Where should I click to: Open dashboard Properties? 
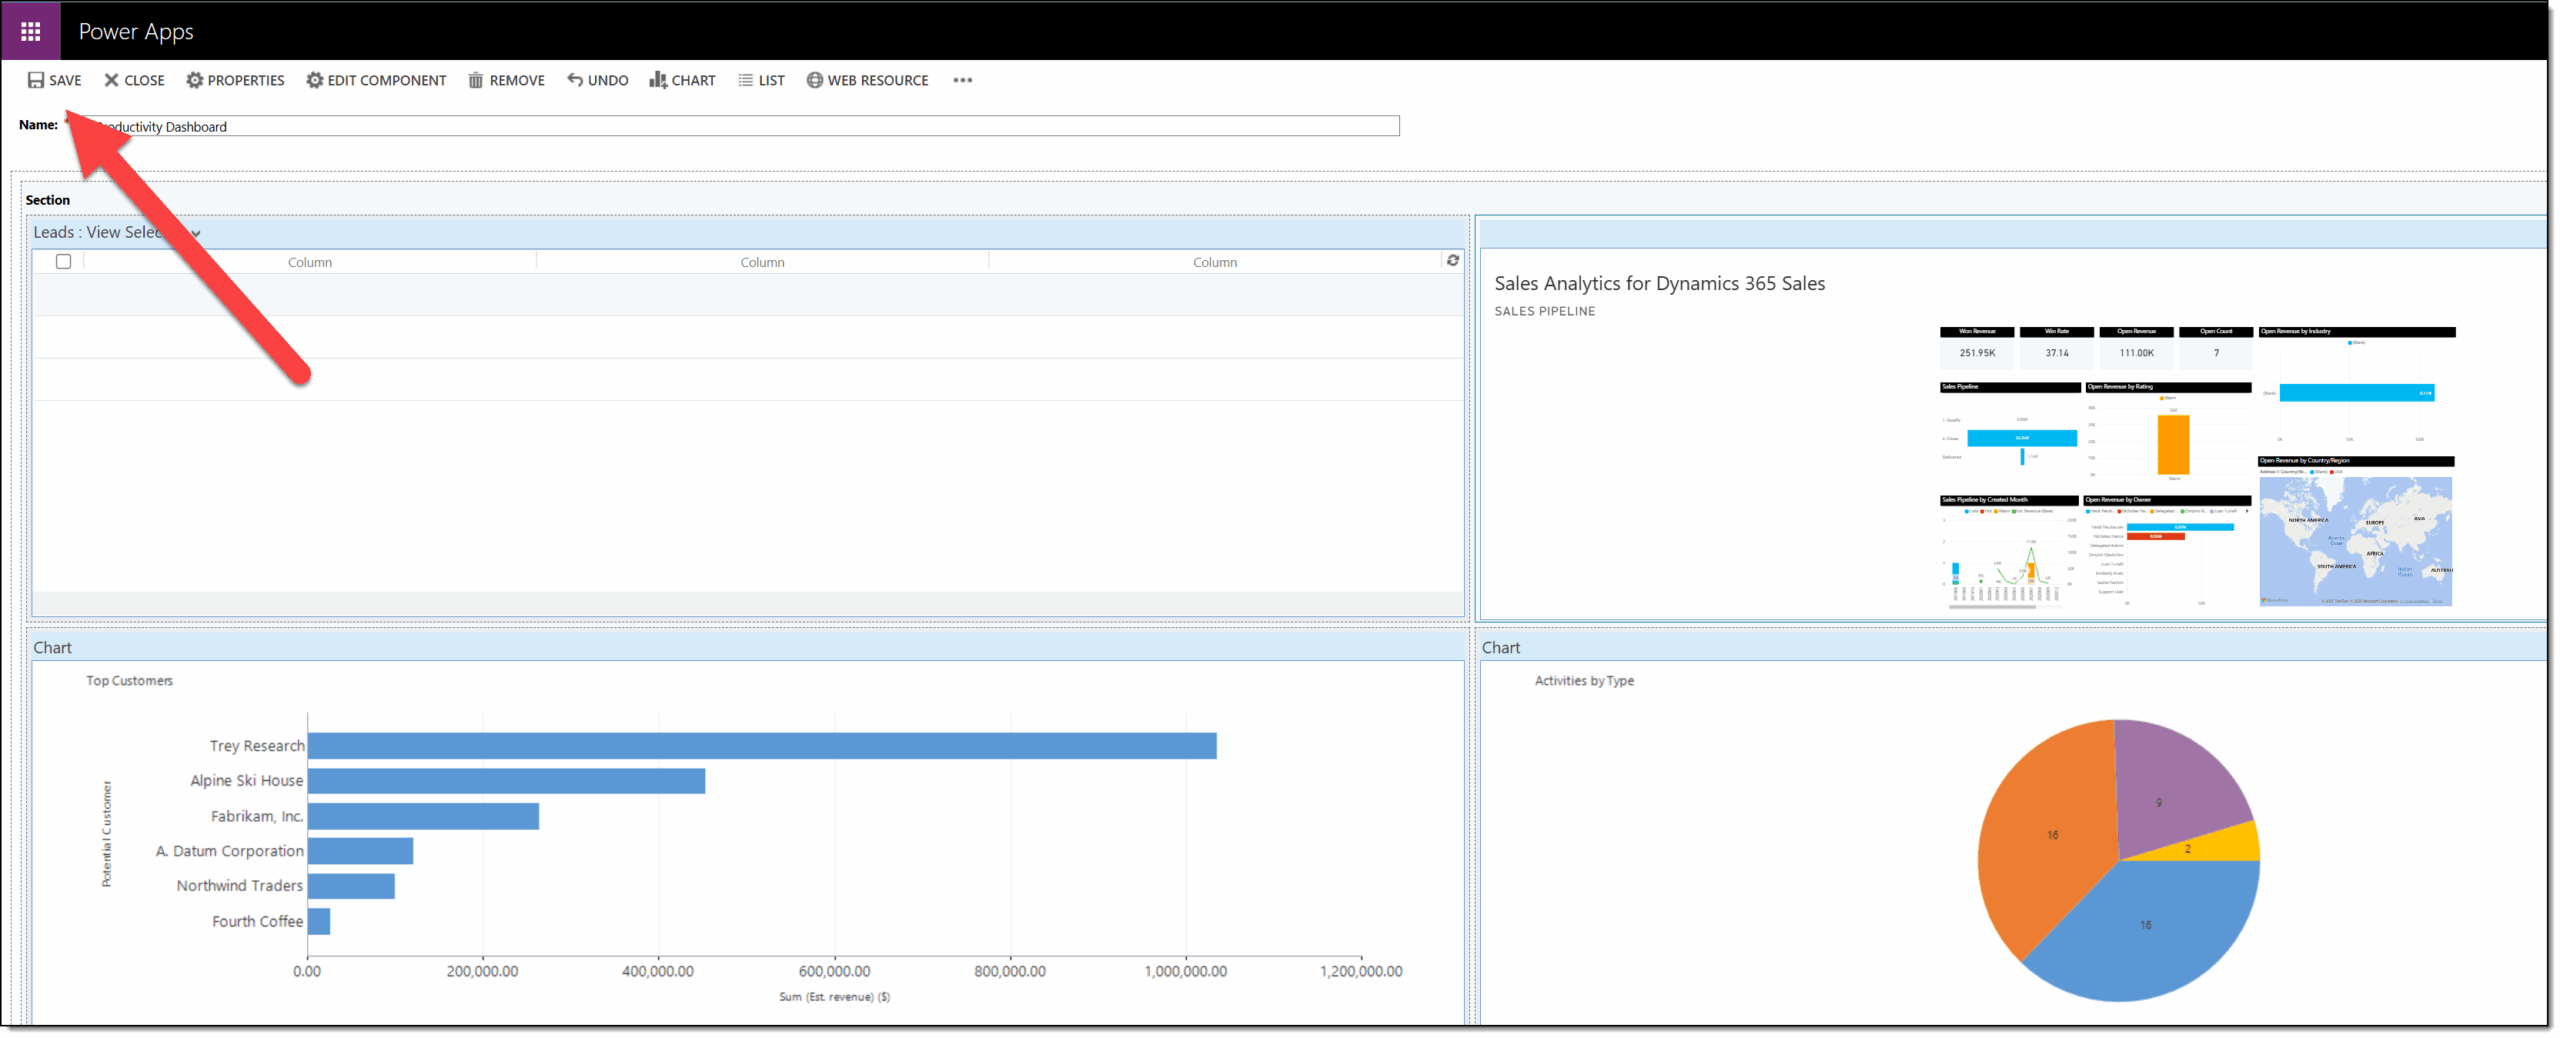(235, 80)
